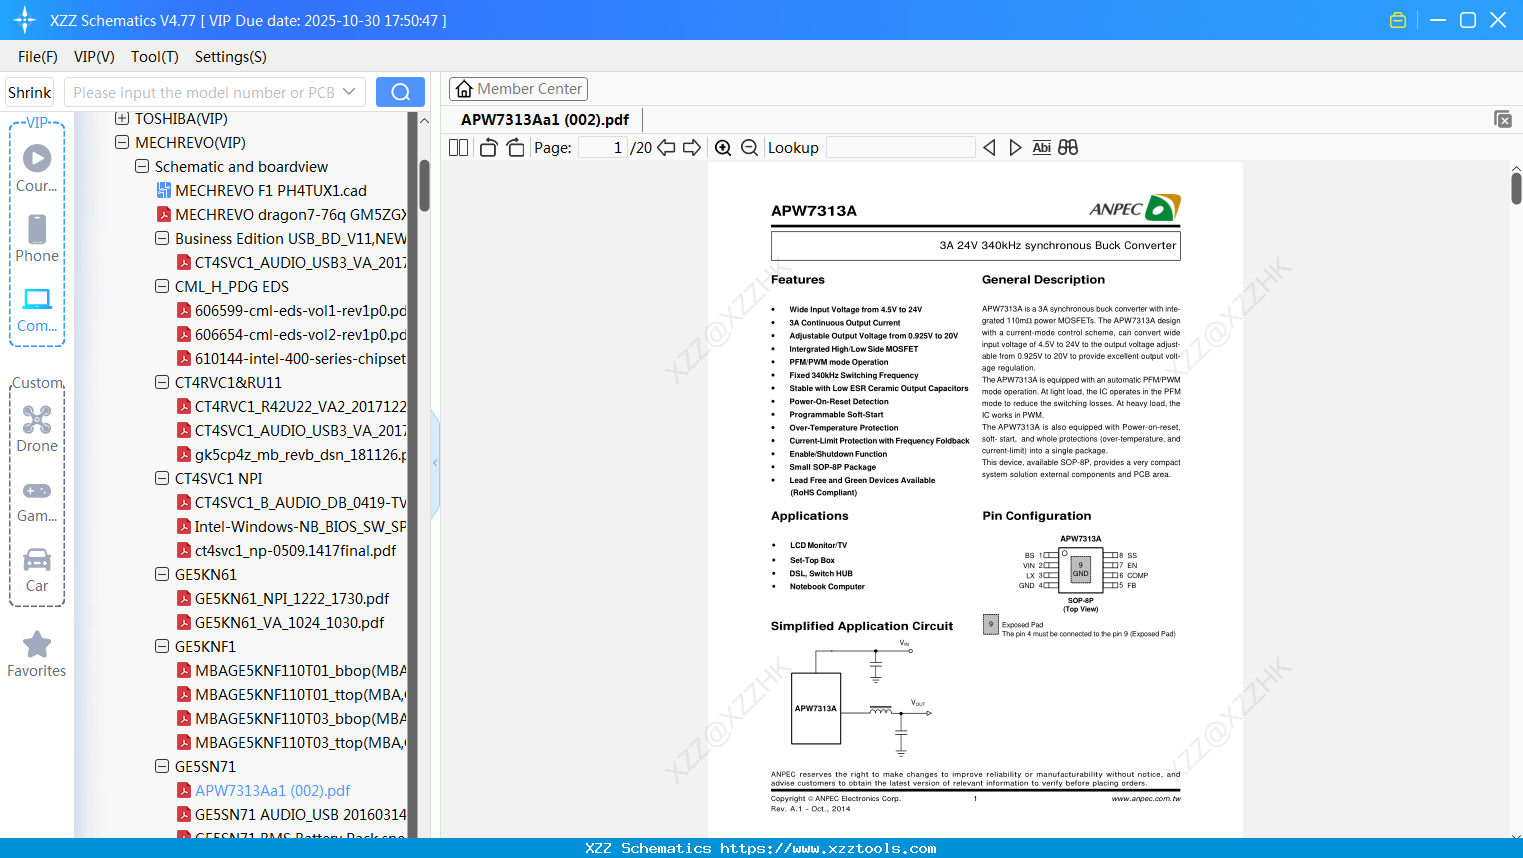Click the Page number field
The height and width of the screenshot is (858, 1523).
point(603,148)
